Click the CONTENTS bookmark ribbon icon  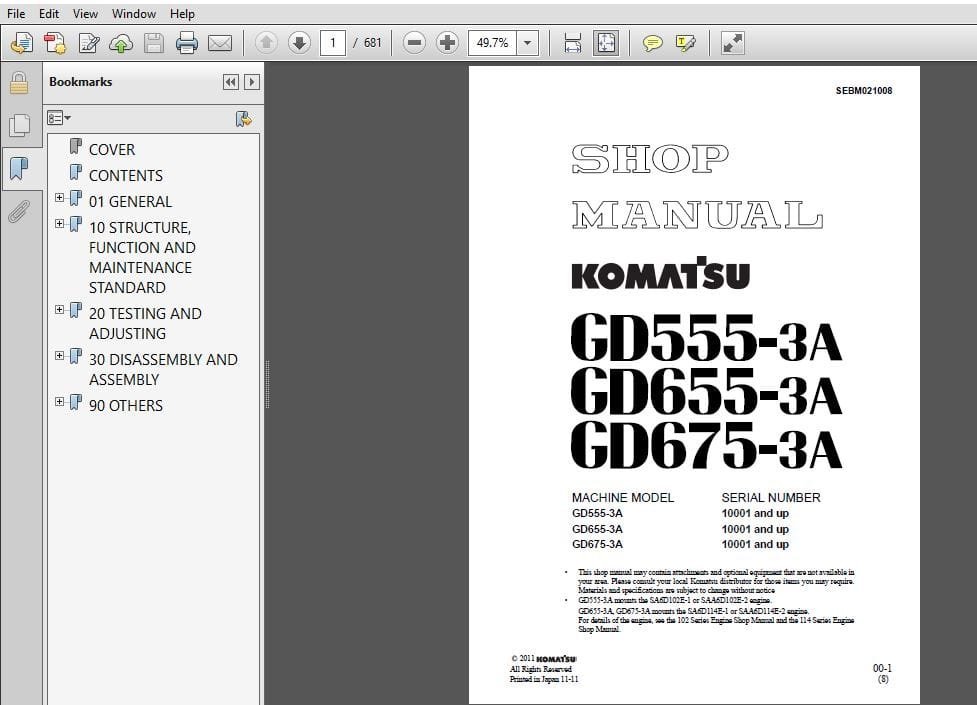(75, 172)
